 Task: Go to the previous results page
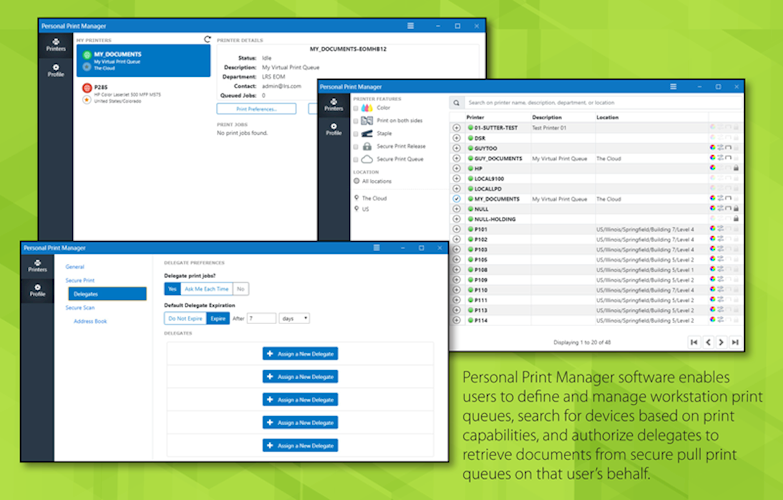[708, 342]
